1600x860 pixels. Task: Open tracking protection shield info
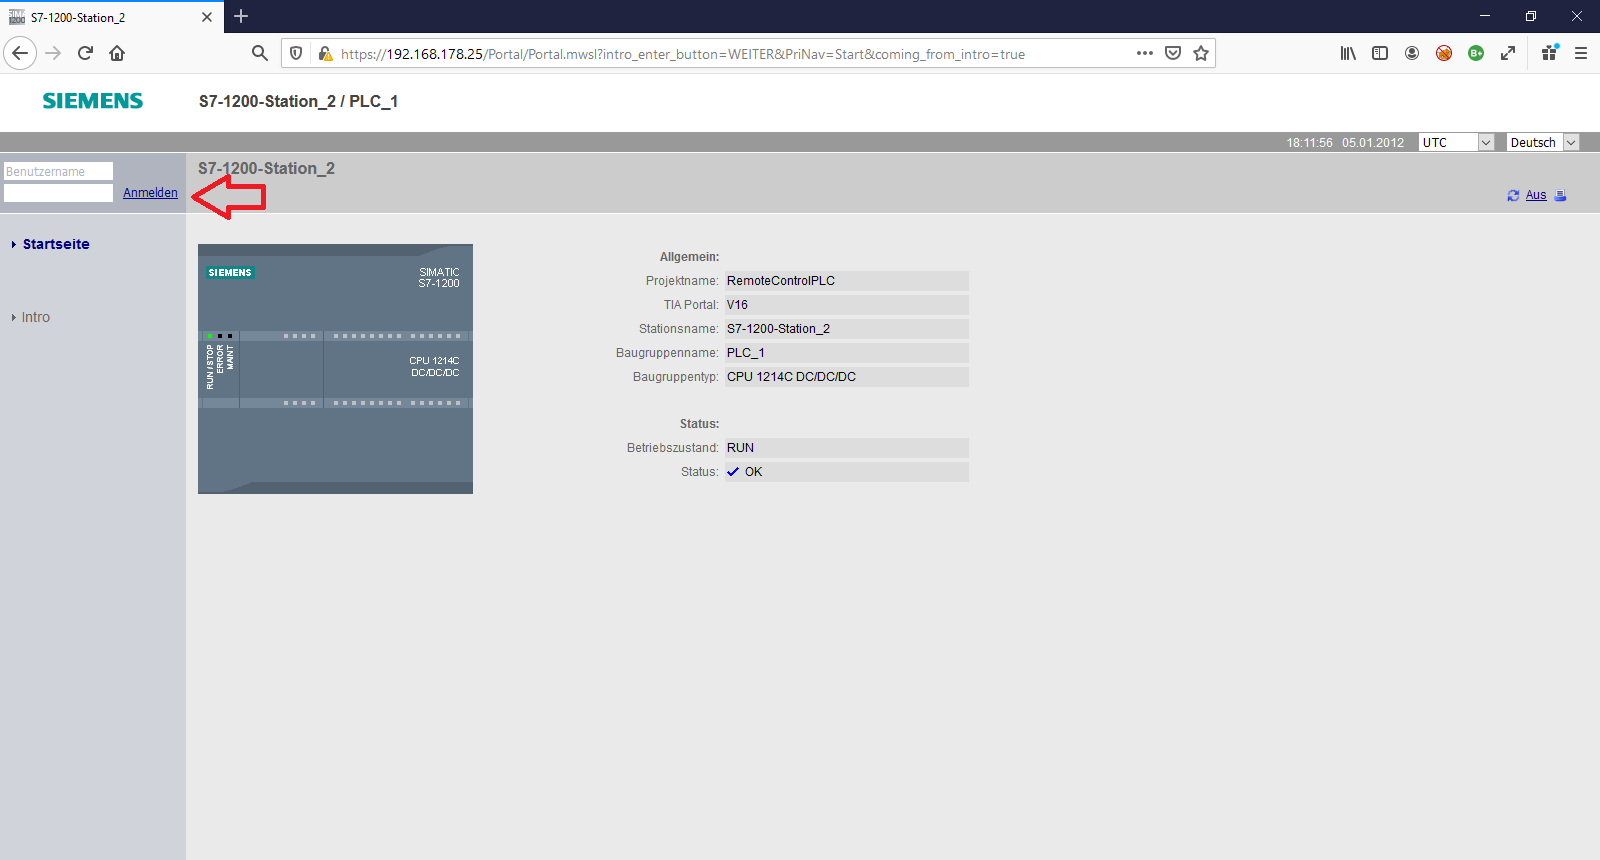pyautogui.click(x=296, y=53)
